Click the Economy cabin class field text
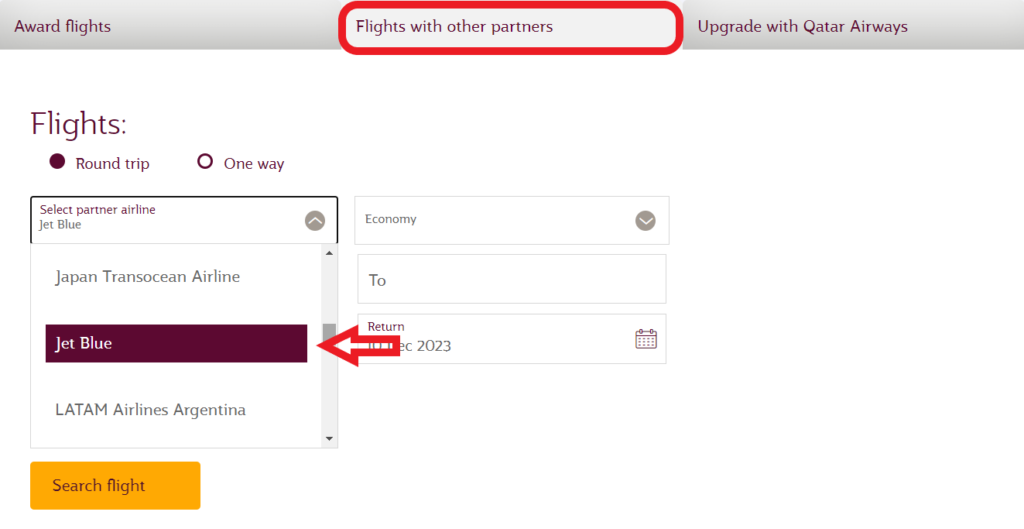Image resolution: width=1024 pixels, height=529 pixels. [391, 219]
